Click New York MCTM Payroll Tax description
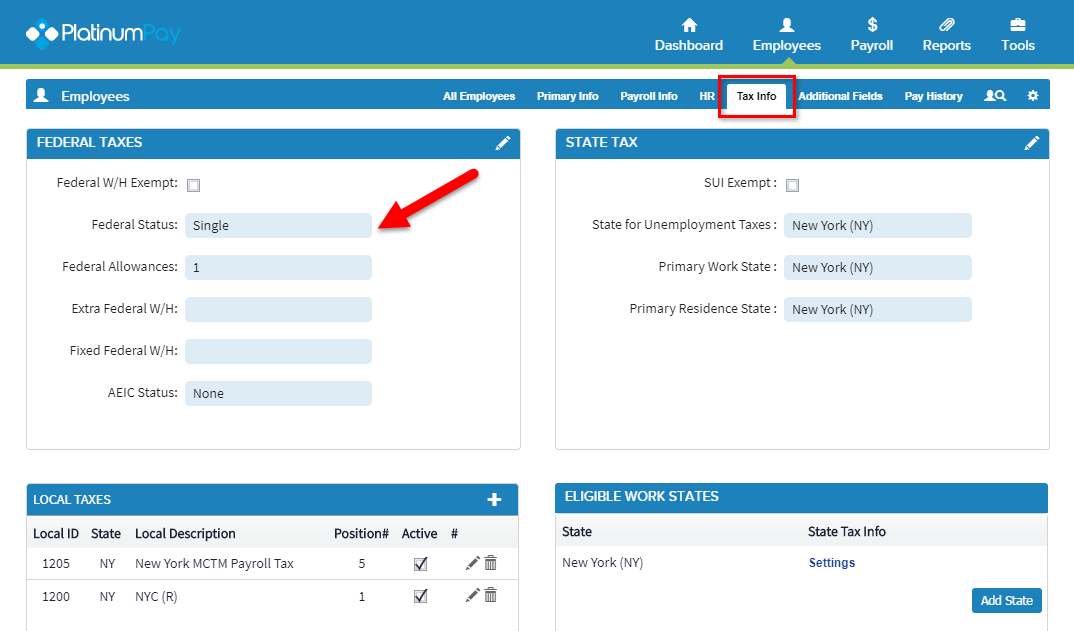The image size is (1074, 631). 214,563
